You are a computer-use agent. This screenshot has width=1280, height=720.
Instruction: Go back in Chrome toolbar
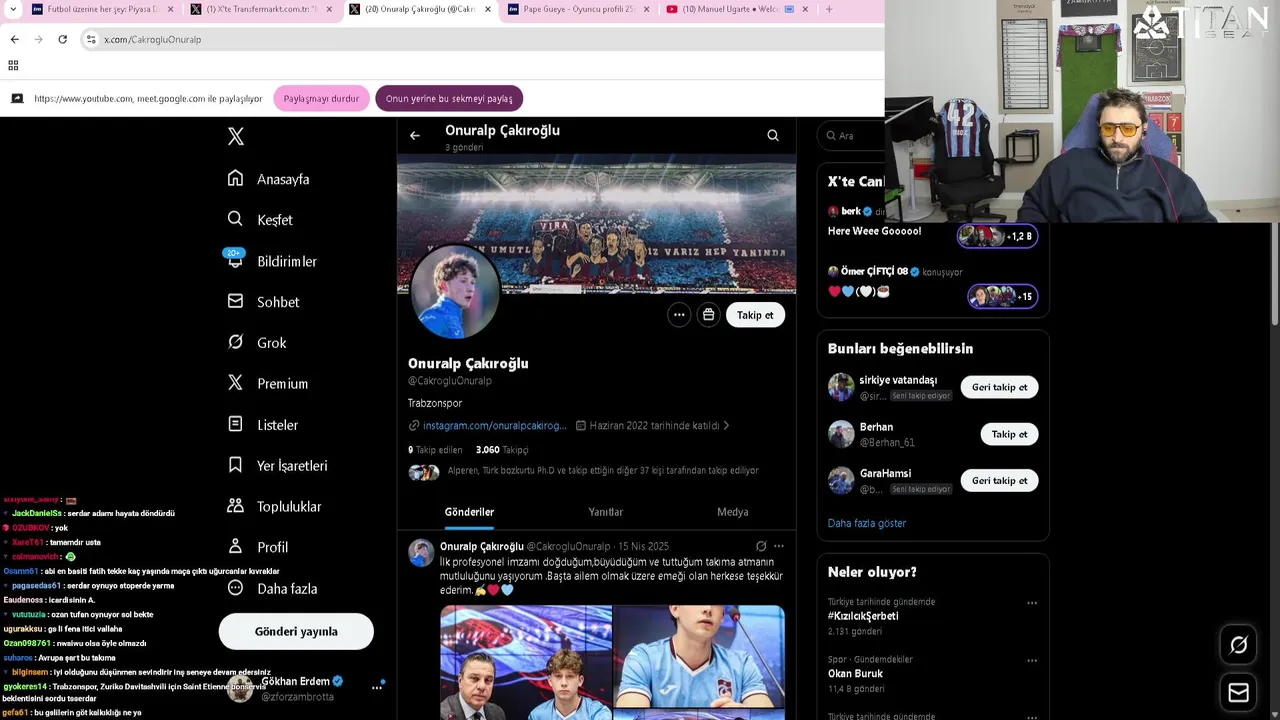tap(14, 39)
